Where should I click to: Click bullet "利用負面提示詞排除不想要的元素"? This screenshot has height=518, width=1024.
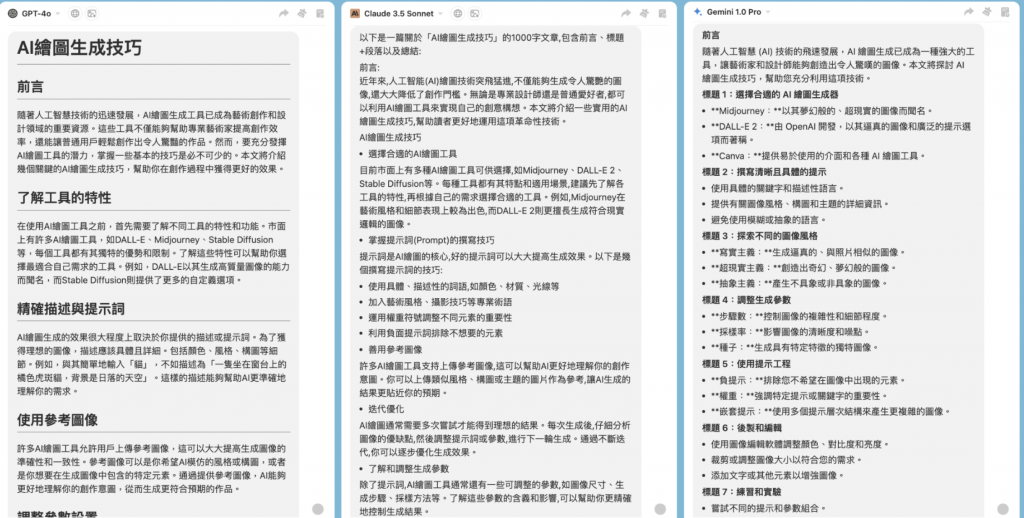point(435,333)
